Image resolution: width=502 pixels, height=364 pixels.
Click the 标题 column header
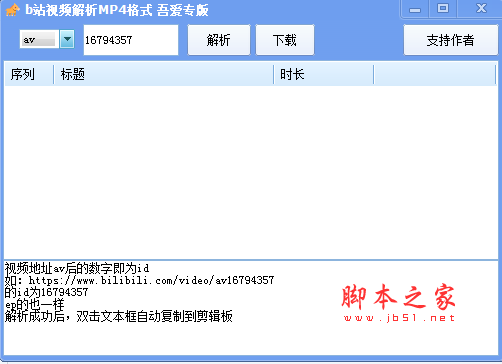pyautogui.click(x=163, y=74)
